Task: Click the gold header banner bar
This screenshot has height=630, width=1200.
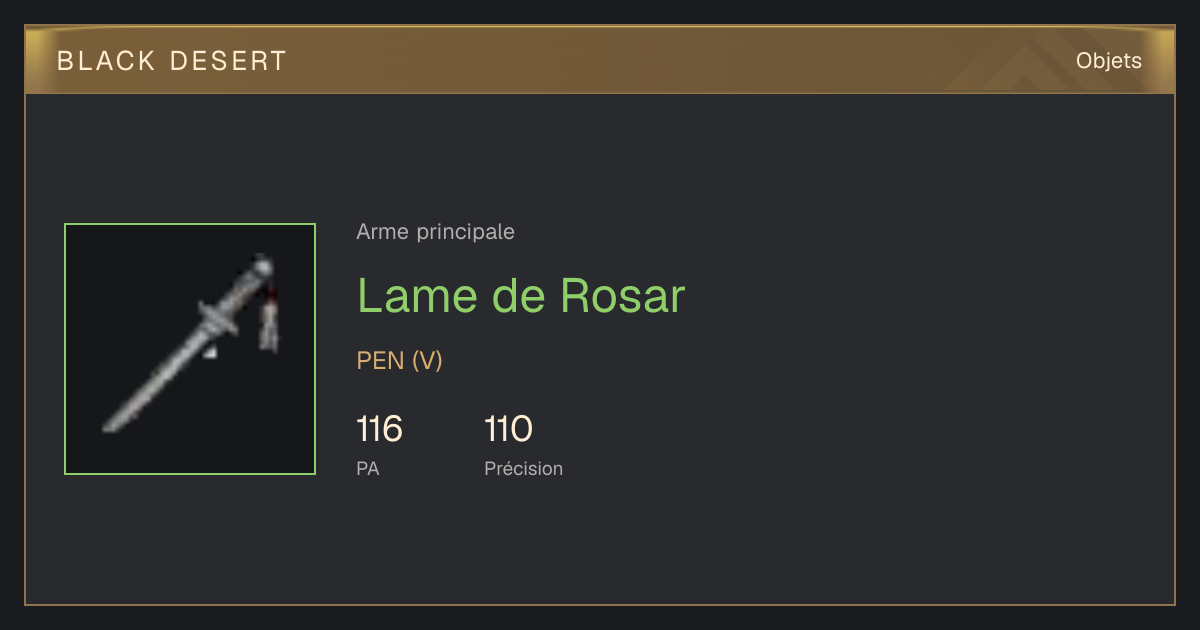Action: [x=600, y=60]
